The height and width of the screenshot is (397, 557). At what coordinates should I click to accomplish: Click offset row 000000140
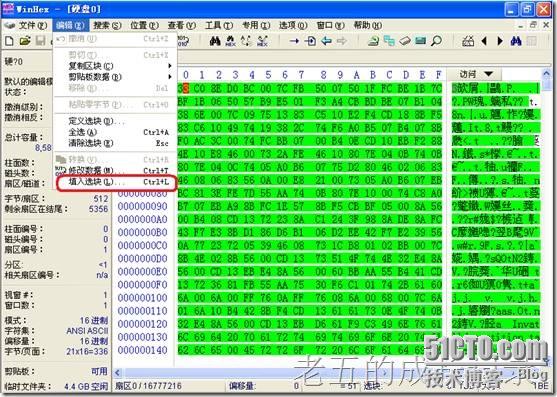coord(142,350)
